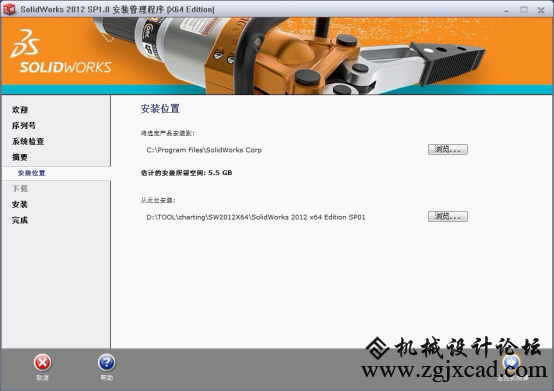Click the blue next arrow icon
554x391 pixels.
(511, 362)
